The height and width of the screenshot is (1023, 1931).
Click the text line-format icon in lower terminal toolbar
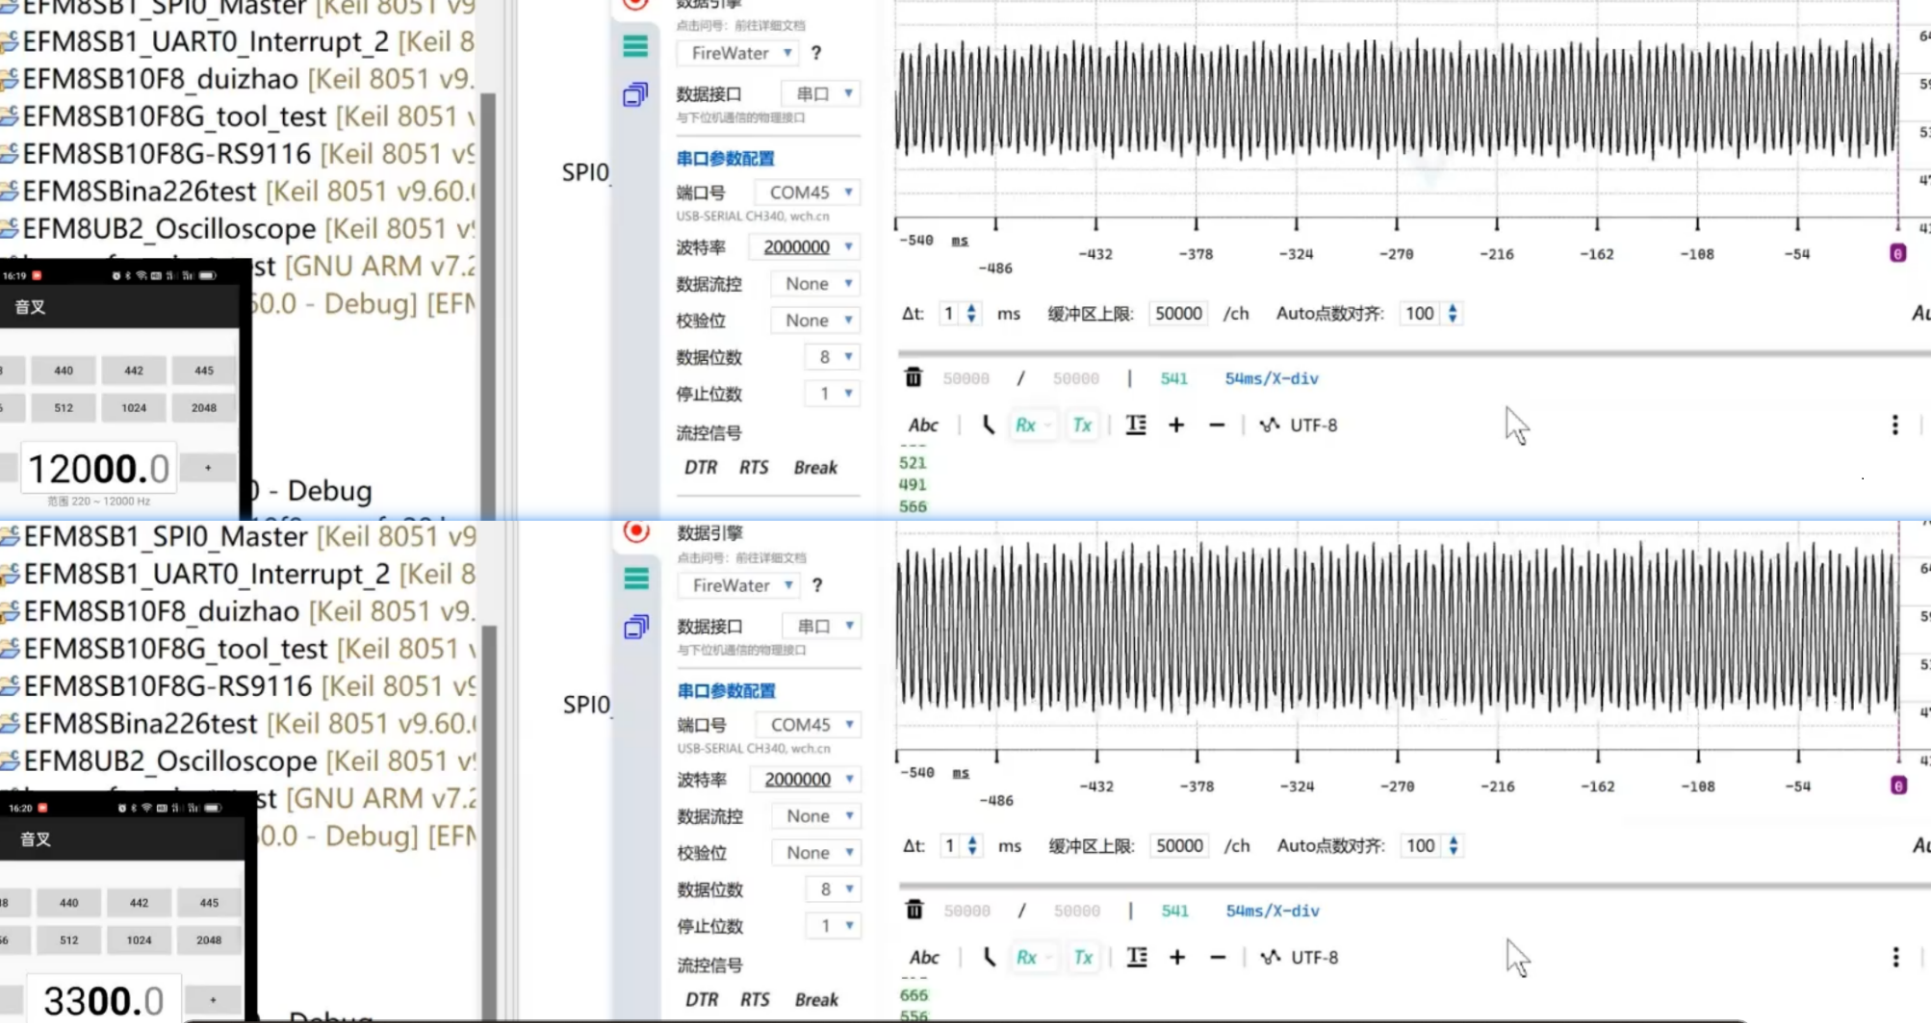pyautogui.click(x=1137, y=957)
